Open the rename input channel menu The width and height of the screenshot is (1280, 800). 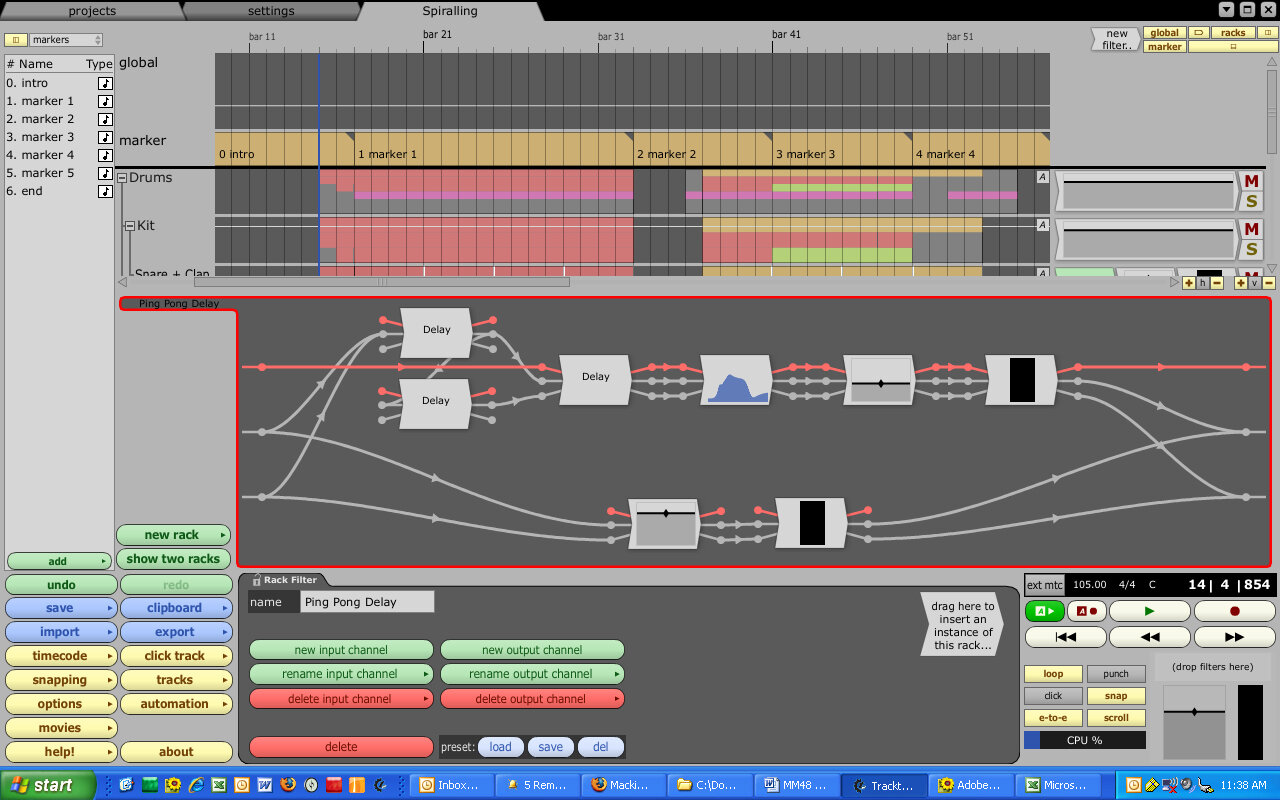pos(341,674)
